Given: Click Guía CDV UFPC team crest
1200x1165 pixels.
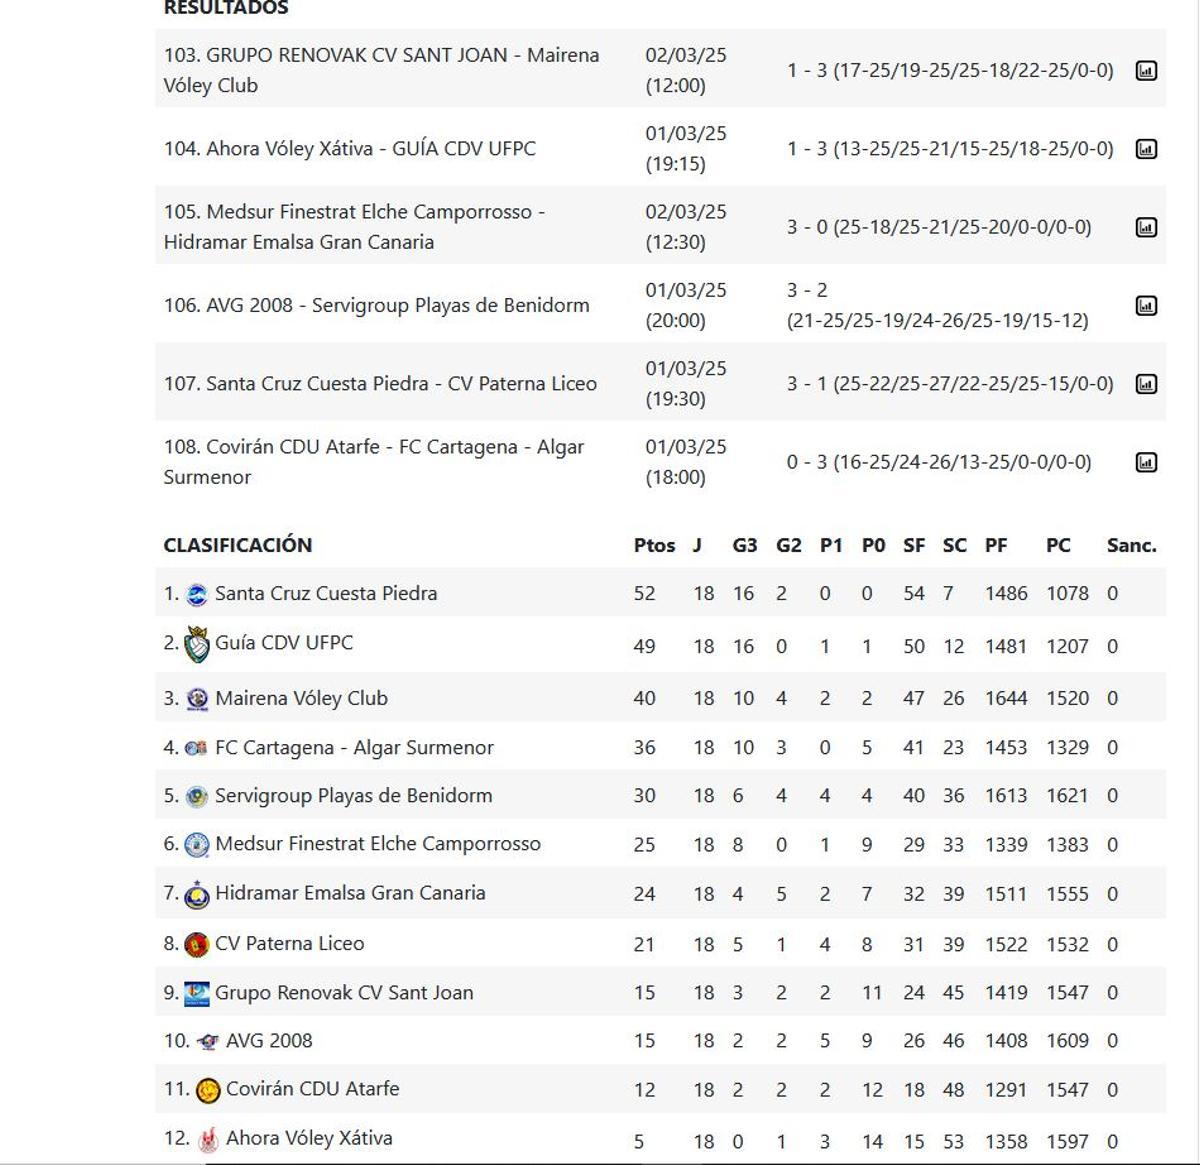Looking at the screenshot, I should tap(197, 645).
